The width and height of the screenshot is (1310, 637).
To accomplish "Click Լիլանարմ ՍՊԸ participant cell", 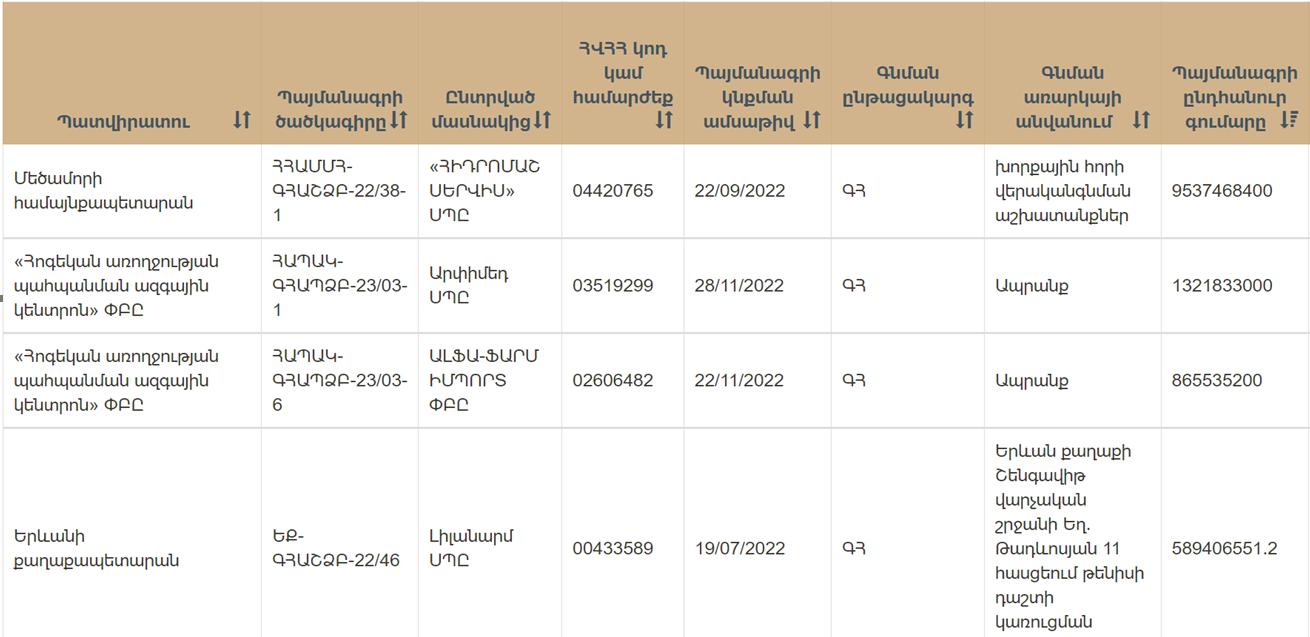I will tap(490, 548).
